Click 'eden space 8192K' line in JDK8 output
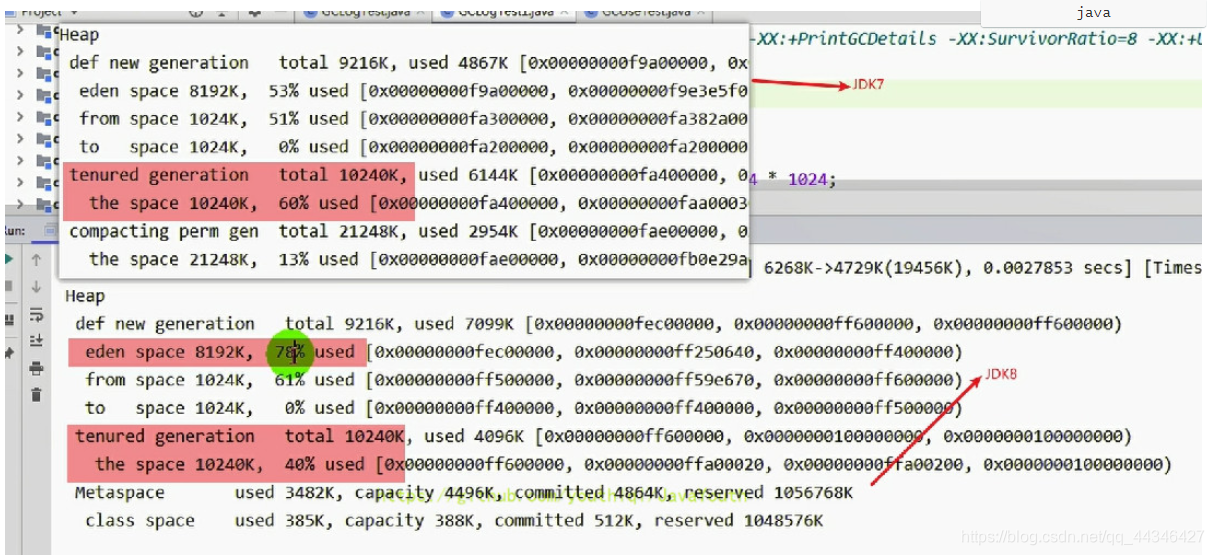The image size is (1214, 555). 524,352
